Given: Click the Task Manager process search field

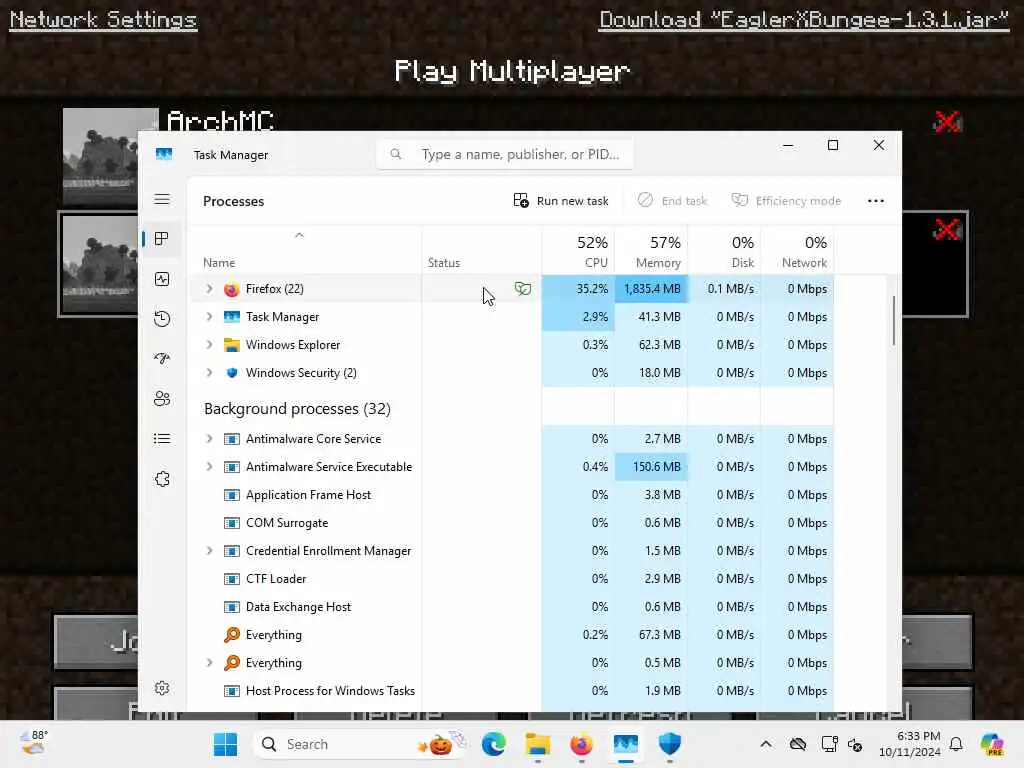Looking at the screenshot, I should pyautogui.click(x=504, y=154).
